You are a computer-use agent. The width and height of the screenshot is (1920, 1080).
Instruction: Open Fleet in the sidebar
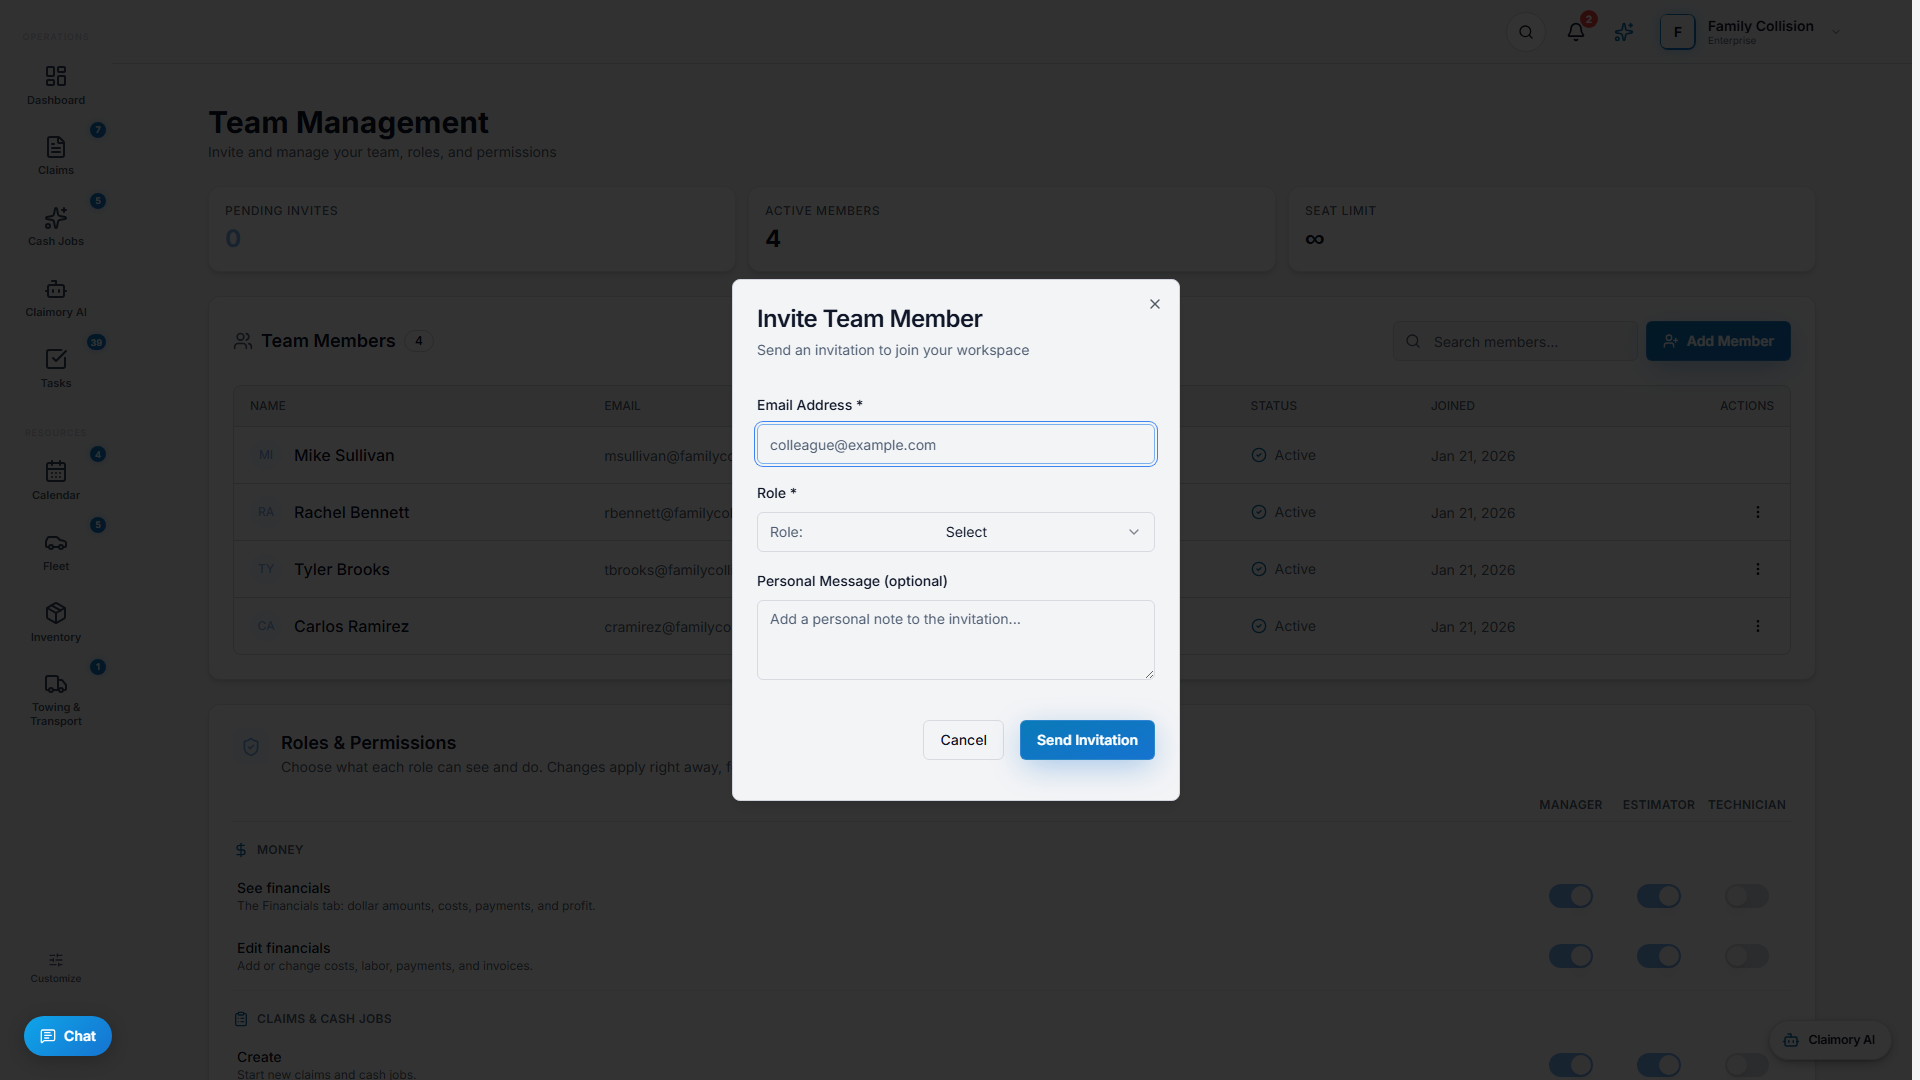pyautogui.click(x=56, y=552)
